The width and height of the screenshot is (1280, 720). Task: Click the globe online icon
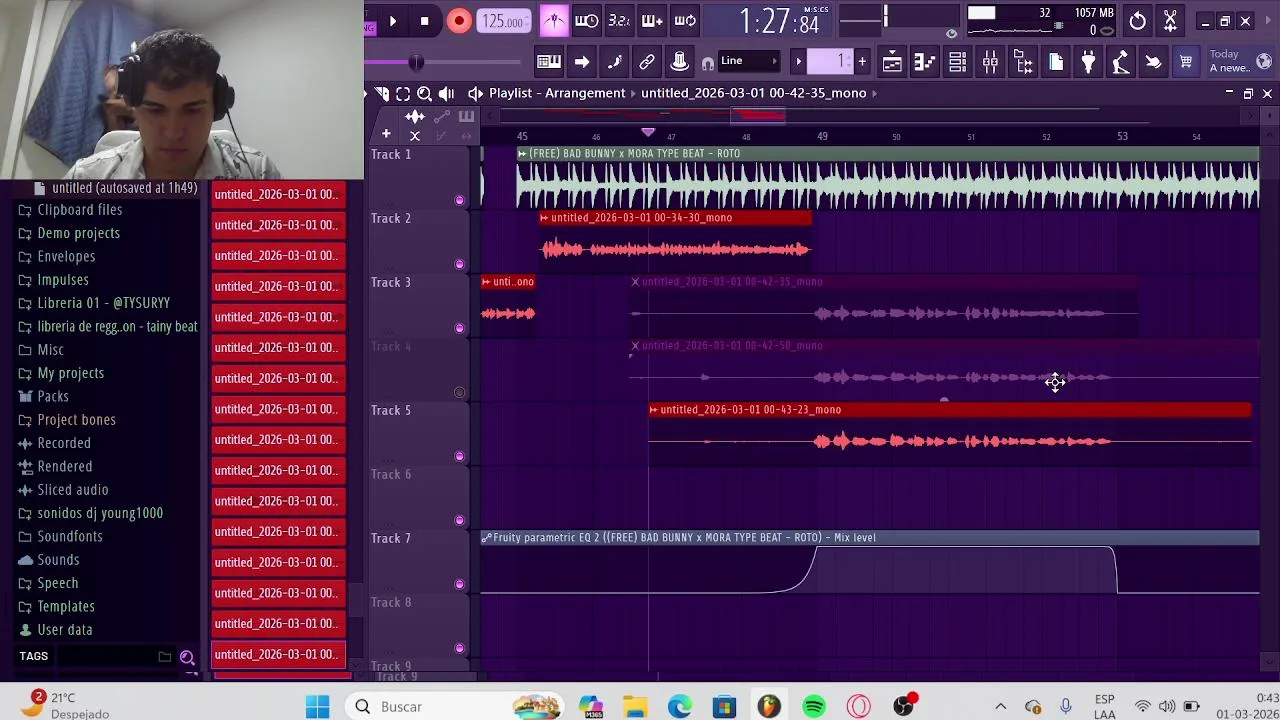coord(1264,62)
